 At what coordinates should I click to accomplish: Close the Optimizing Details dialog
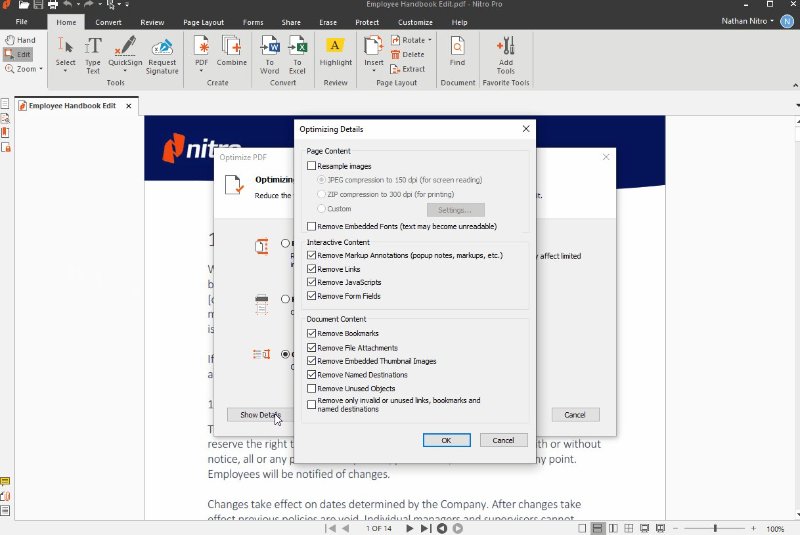point(526,129)
